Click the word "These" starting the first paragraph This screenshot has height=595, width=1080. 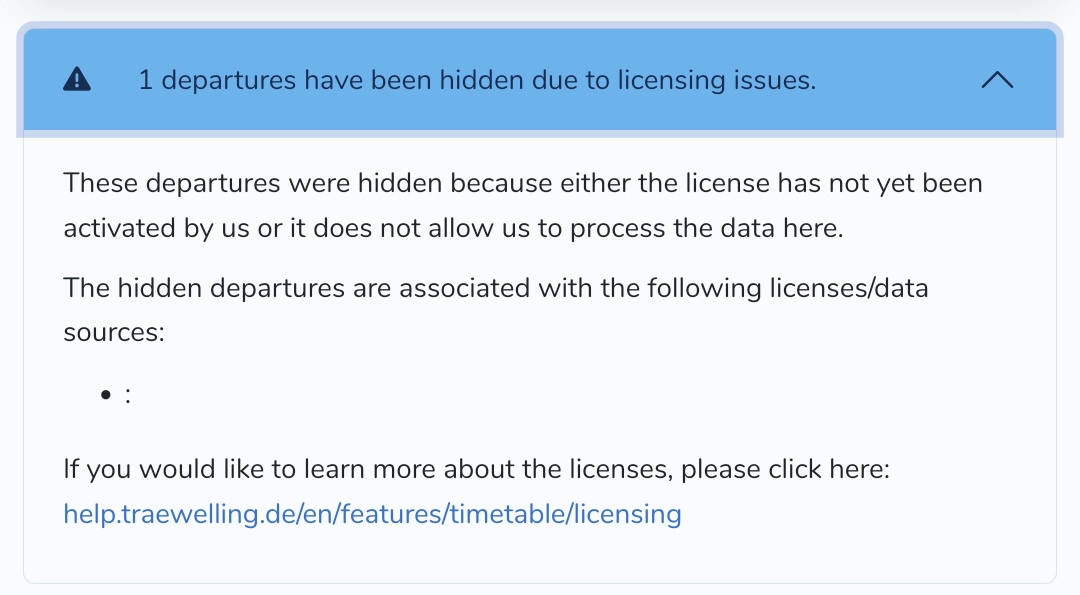(x=100, y=184)
